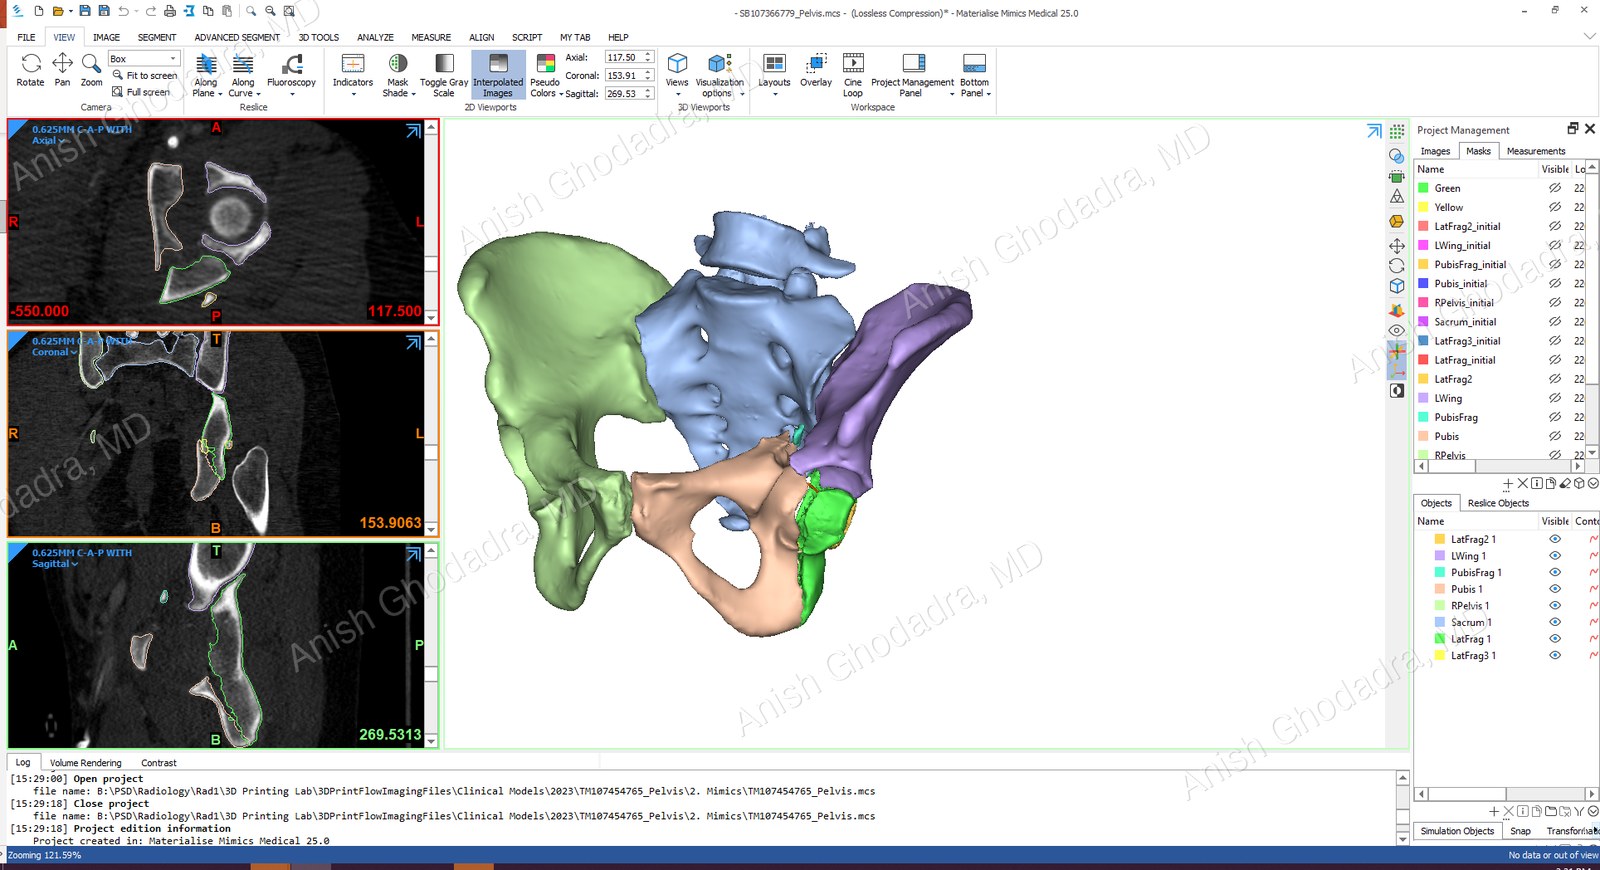Screen dimensions: 1600x870
Task: Click the Save project icon in the title bar
Action: coord(85,11)
